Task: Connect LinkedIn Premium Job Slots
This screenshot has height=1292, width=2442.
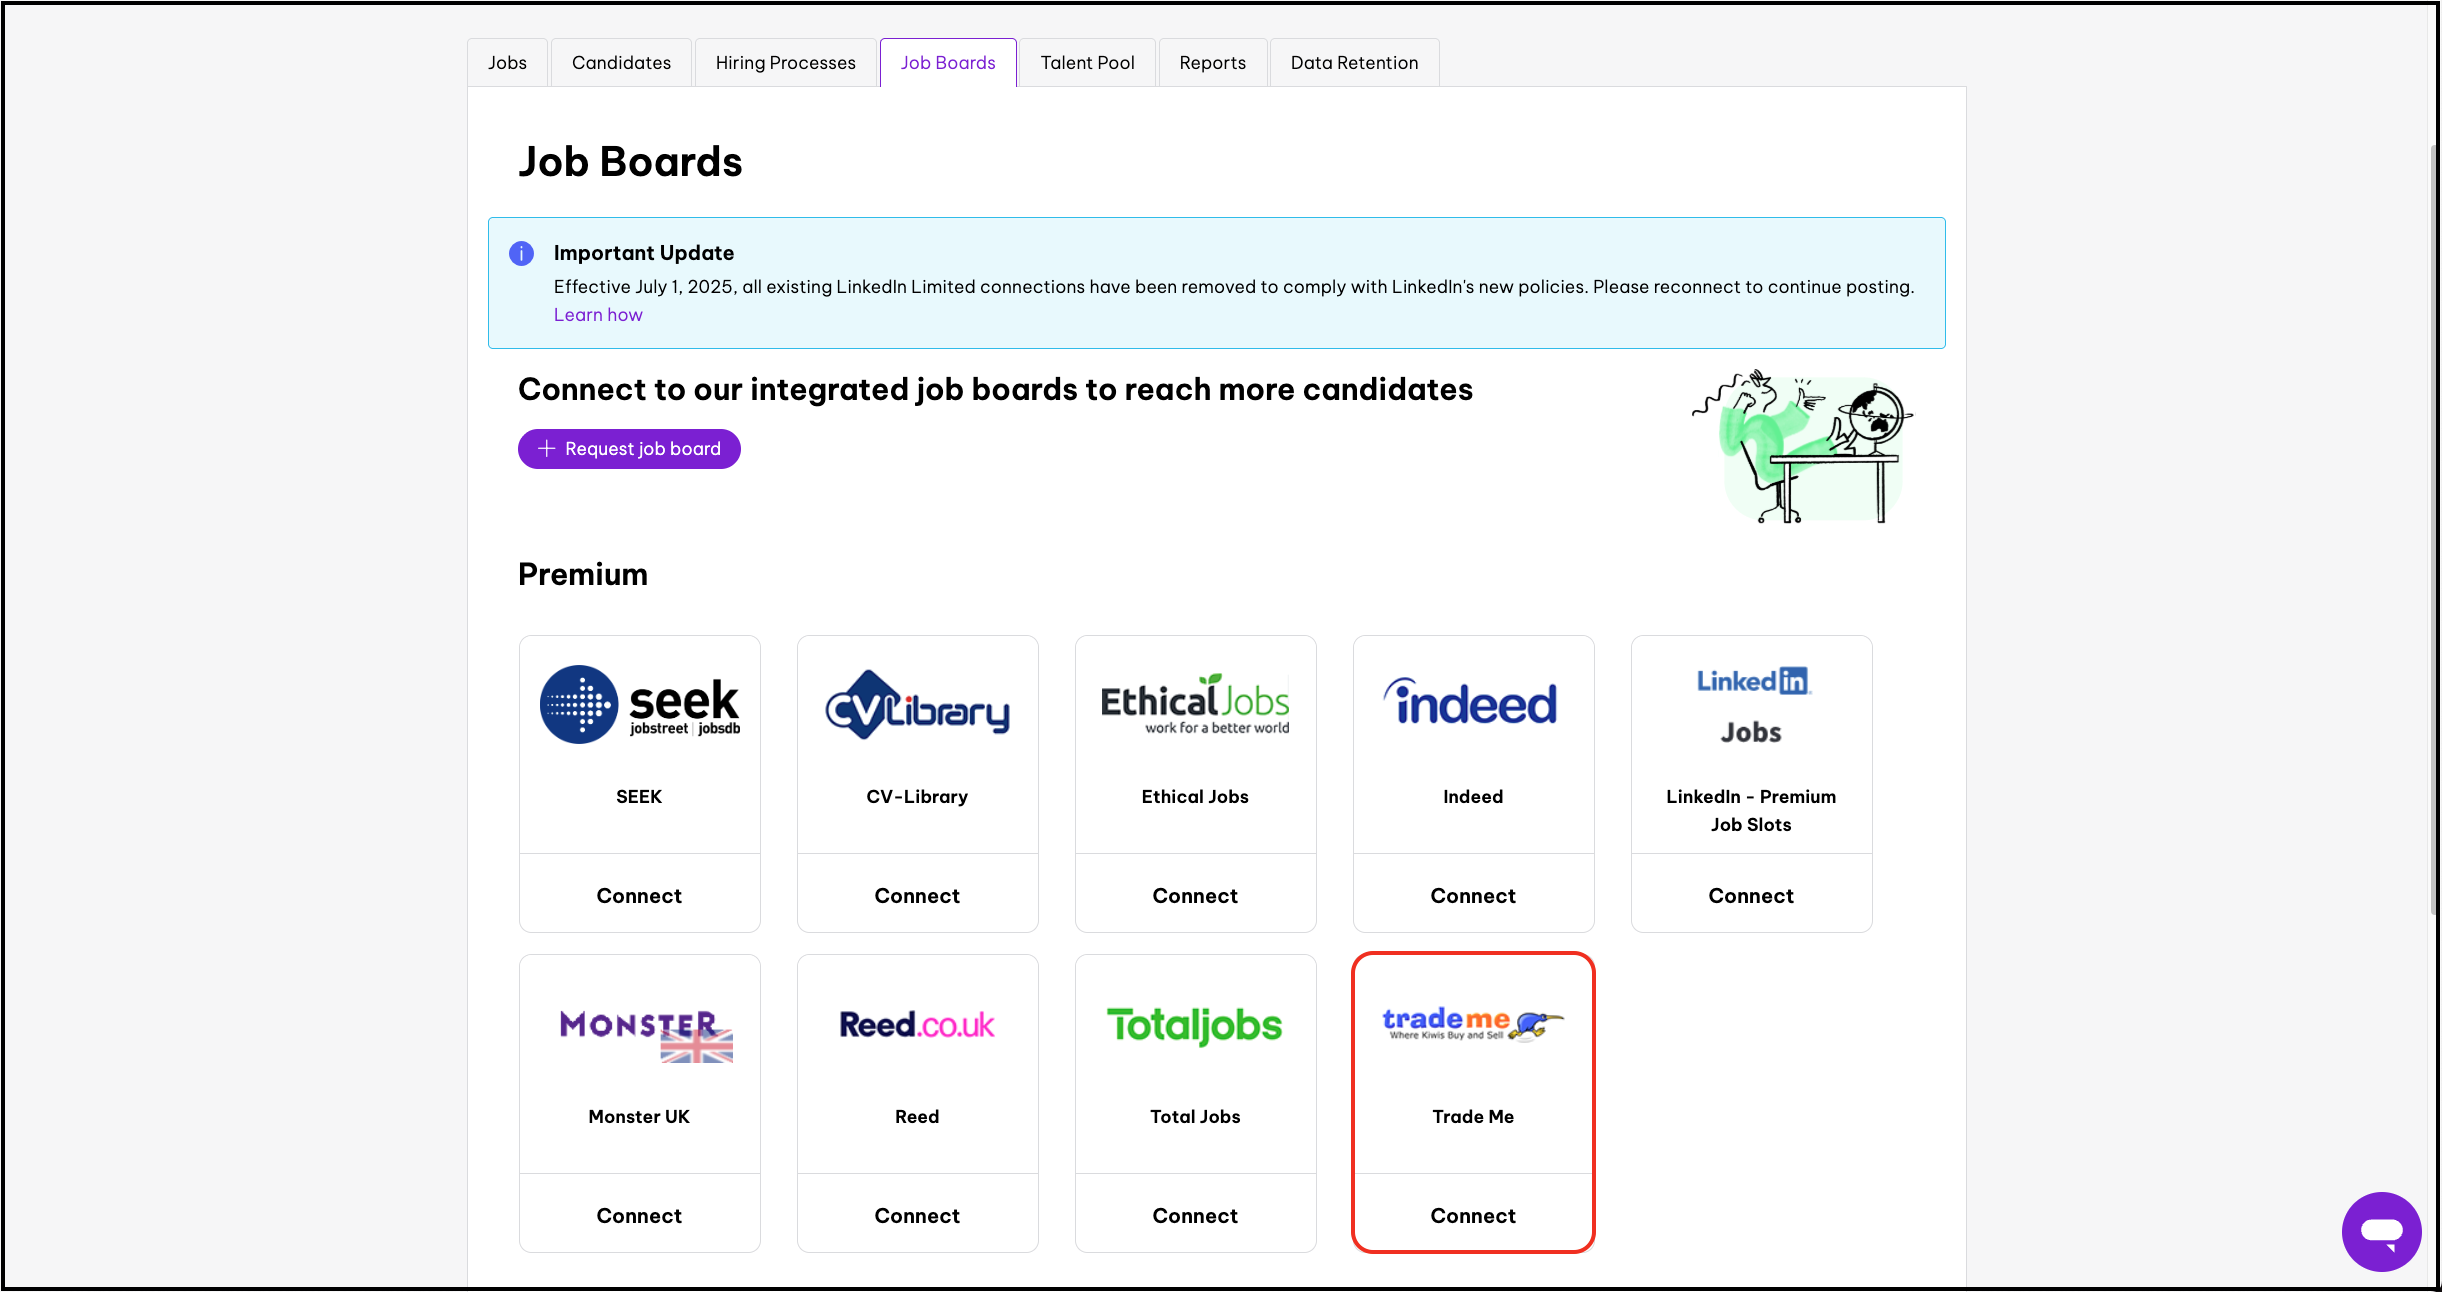Action: pos(1751,896)
